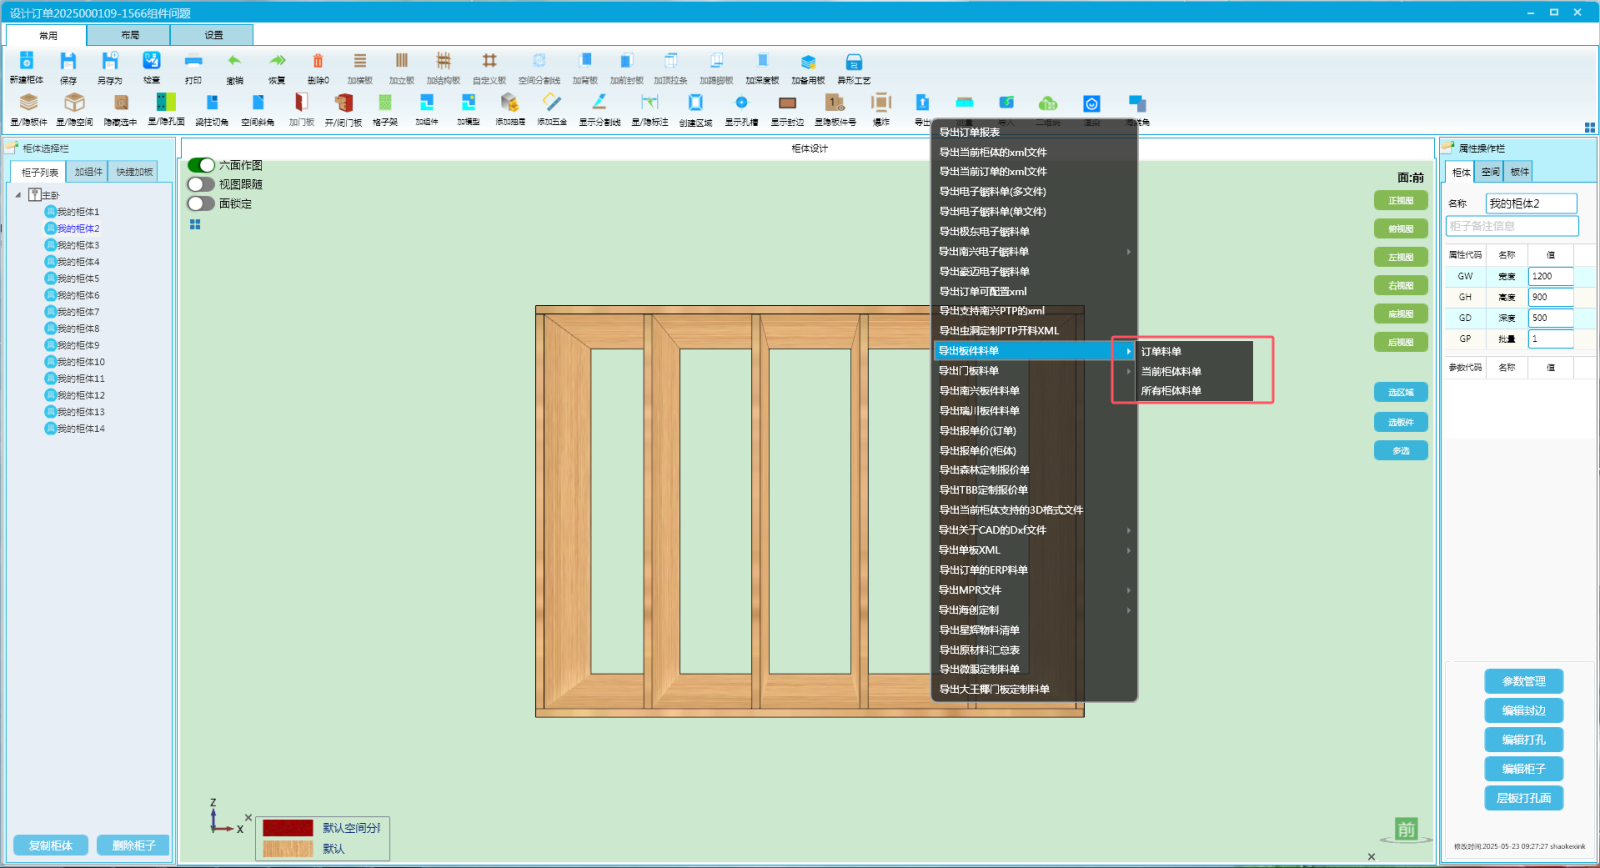Click the 梁柱切角 icon
1600x868 pixels.
click(x=212, y=102)
